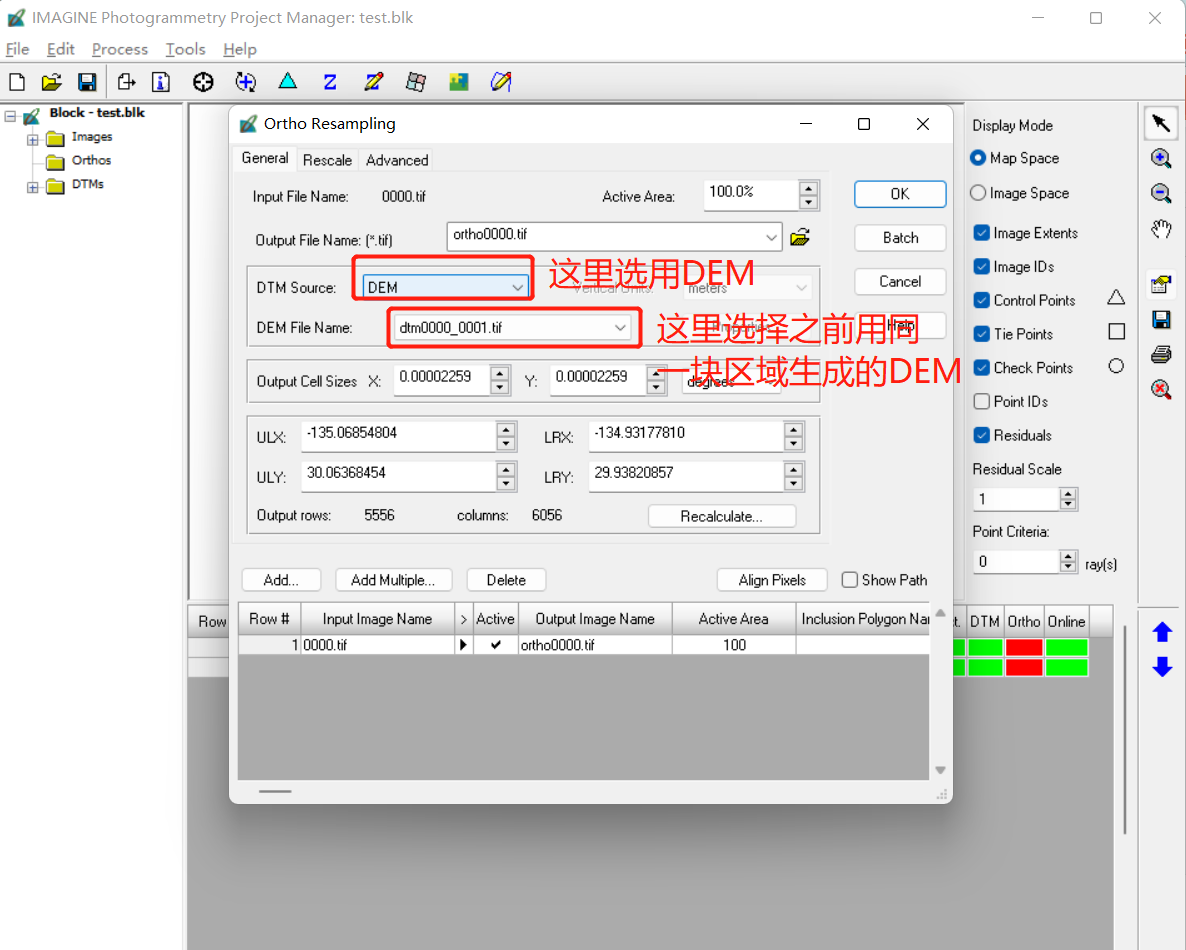The width and height of the screenshot is (1186, 950).
Task: Click the Align Pixels button
Action: click(772, 580)
